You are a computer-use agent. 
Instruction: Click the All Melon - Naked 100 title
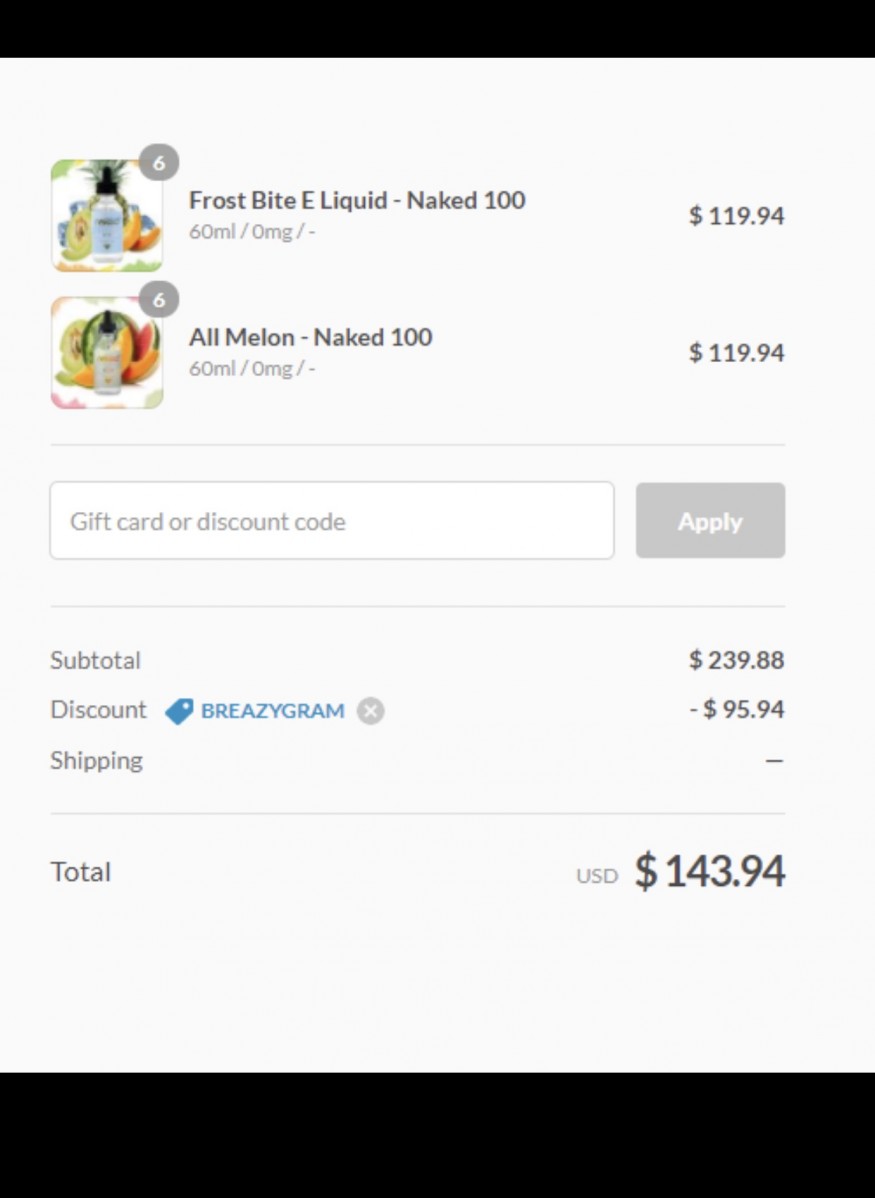tap(310, 337)
